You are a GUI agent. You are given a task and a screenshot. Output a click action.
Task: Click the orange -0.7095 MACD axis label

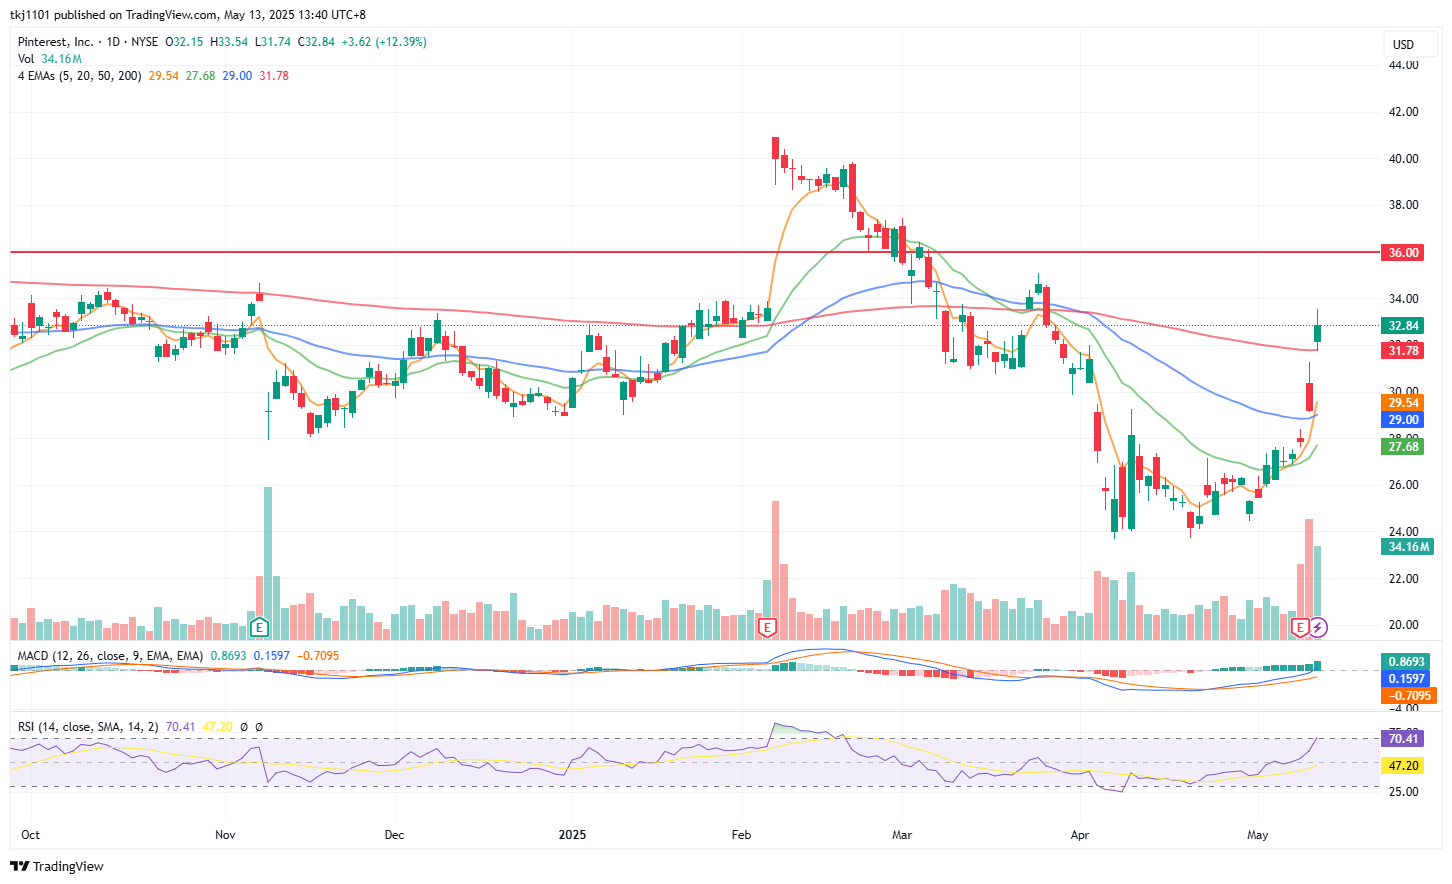[x=1409, y=695]
